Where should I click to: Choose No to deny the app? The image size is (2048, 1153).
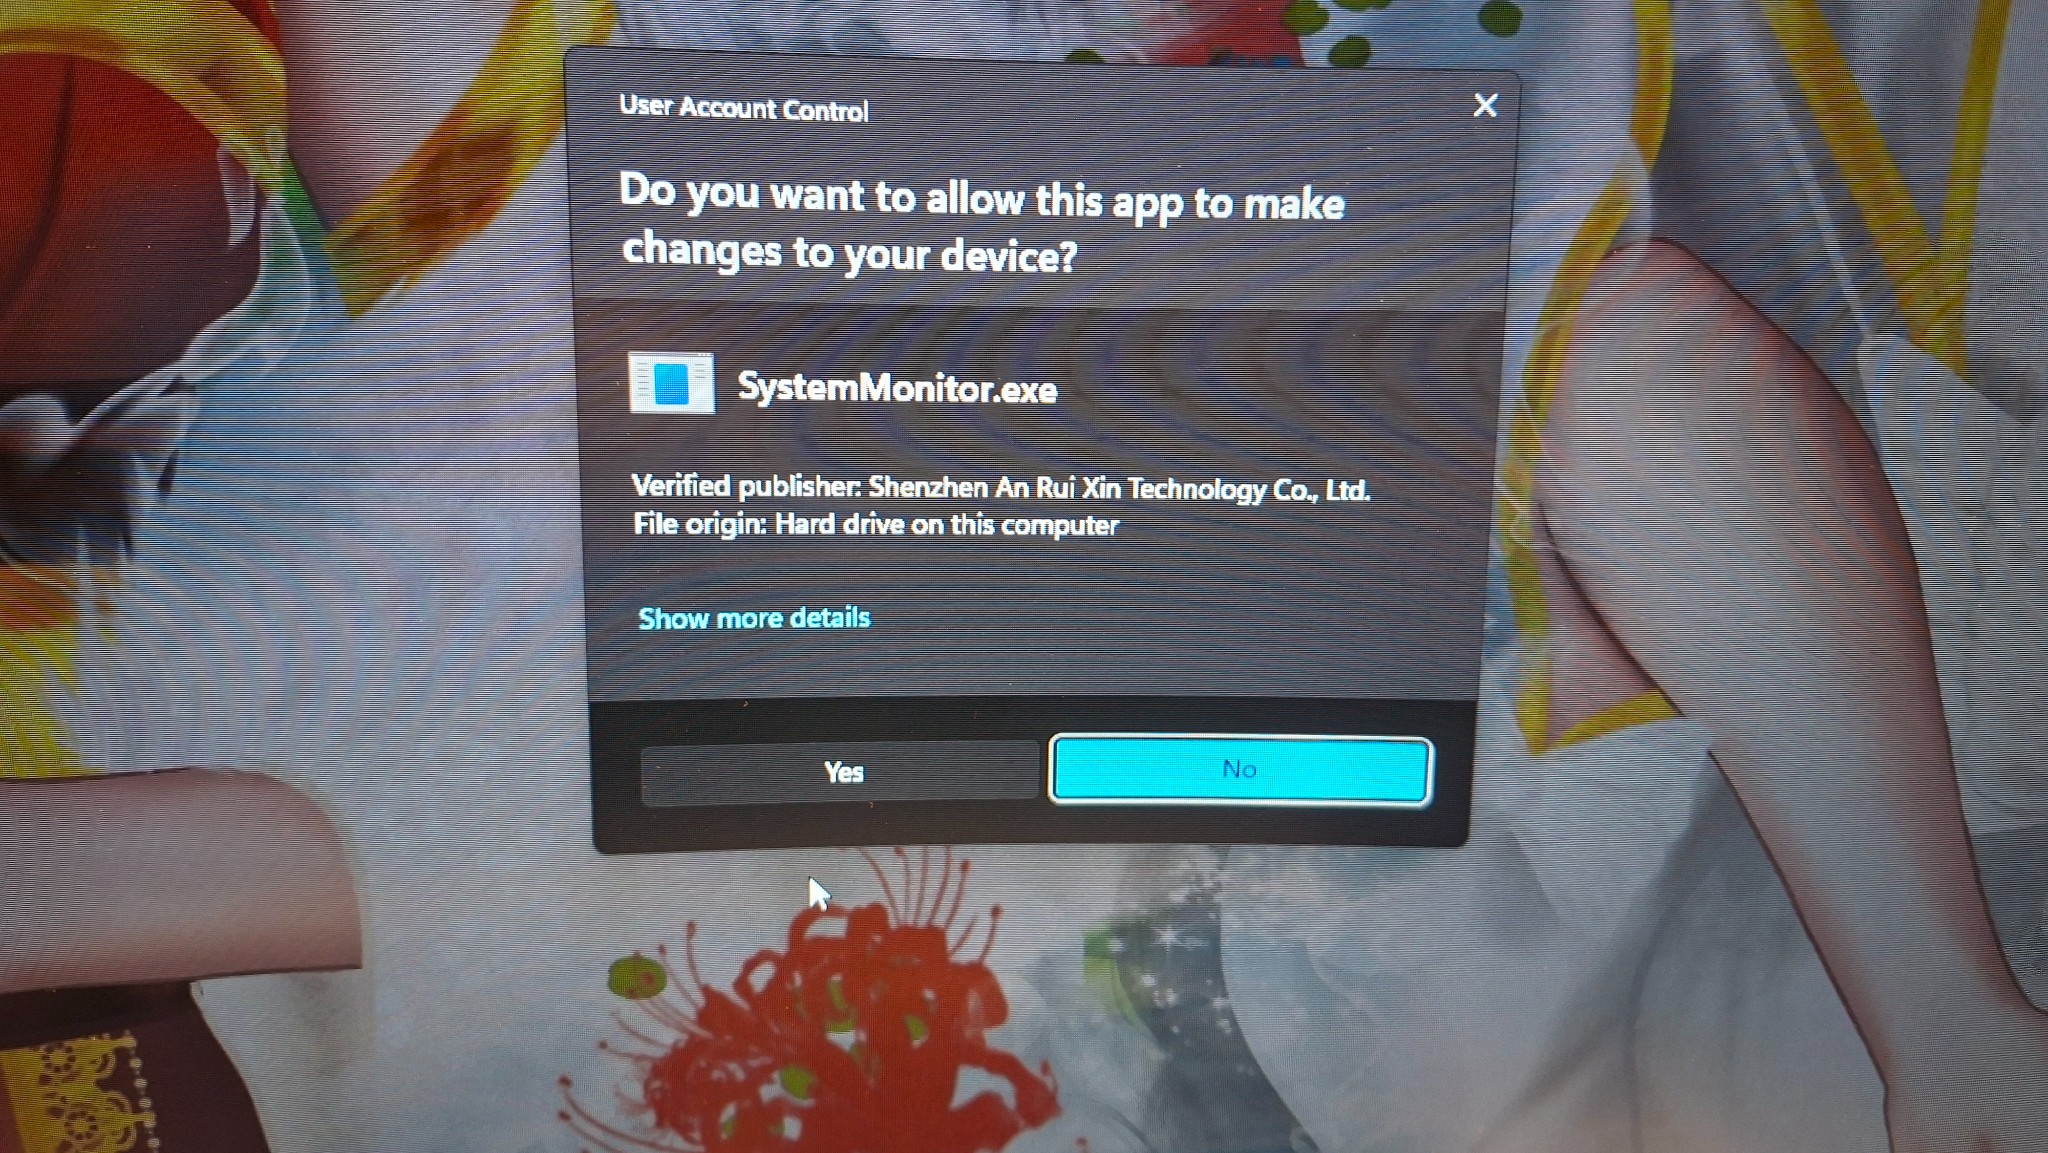tap(1240, 770)
